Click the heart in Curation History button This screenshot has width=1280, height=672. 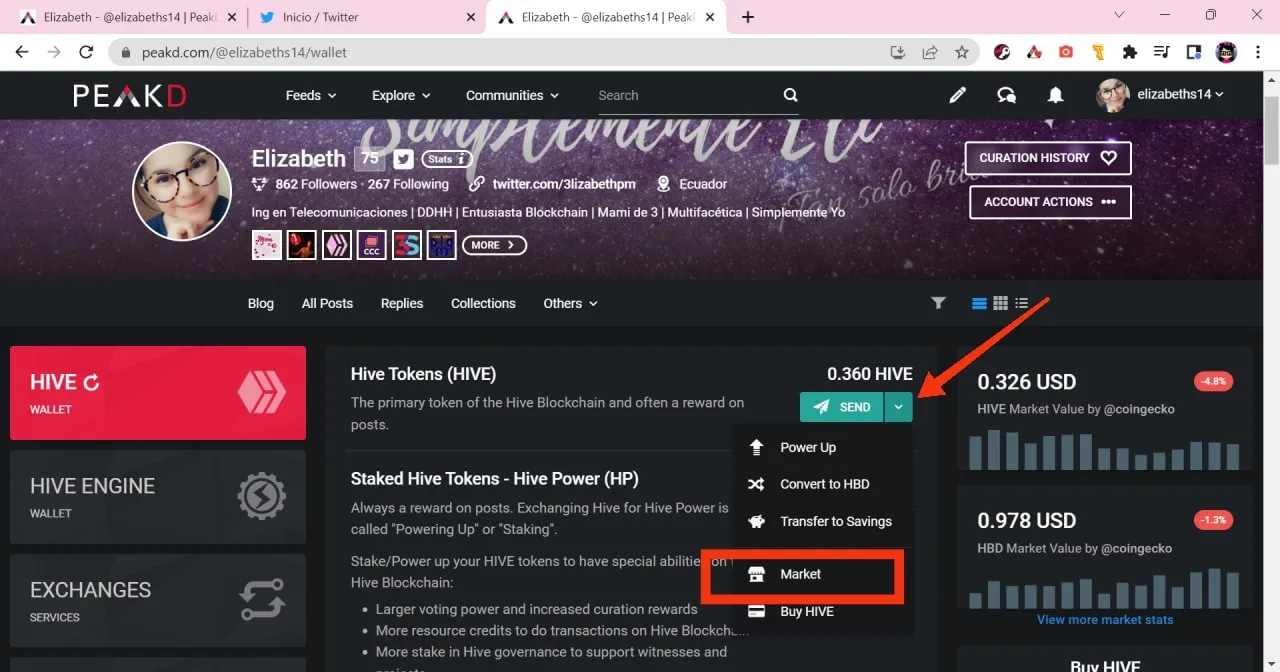click(x=1108, y=158)
